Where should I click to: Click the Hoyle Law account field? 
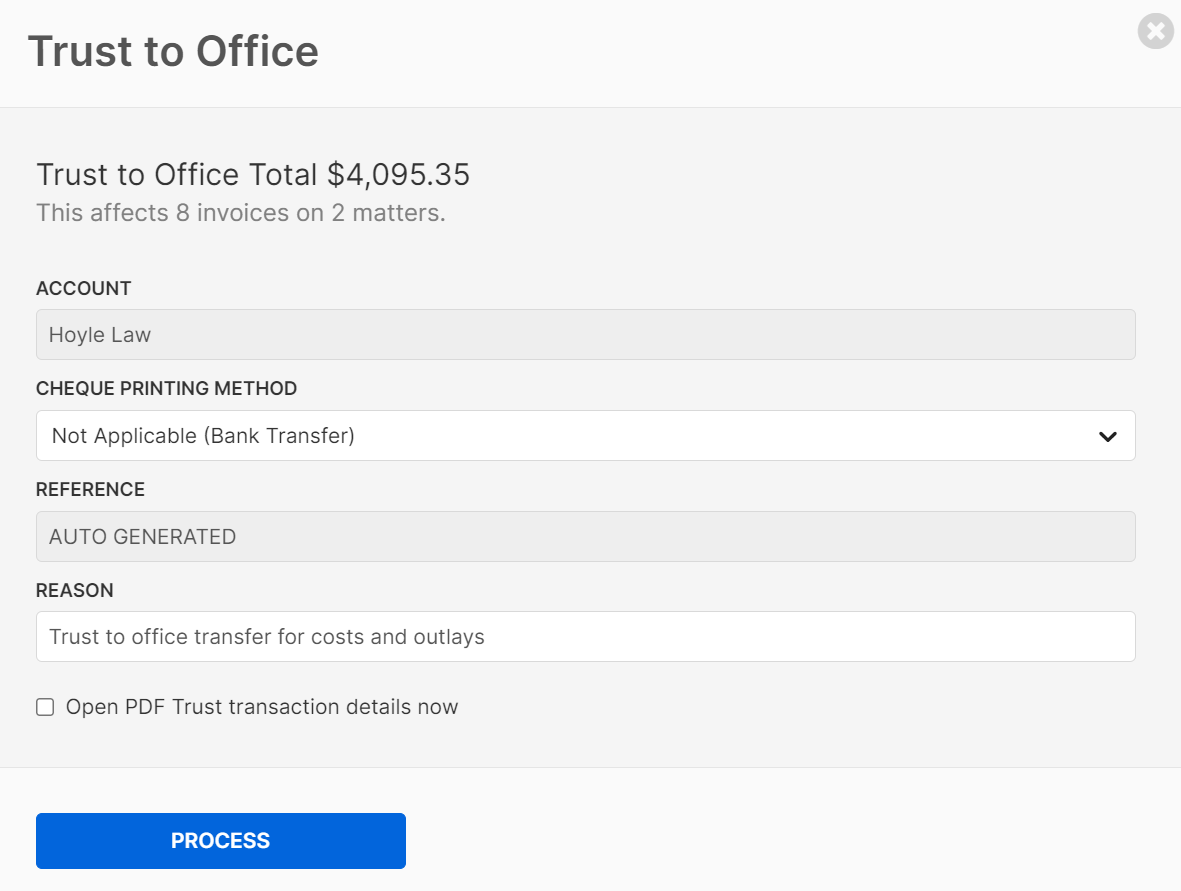(x=585, y=334)
